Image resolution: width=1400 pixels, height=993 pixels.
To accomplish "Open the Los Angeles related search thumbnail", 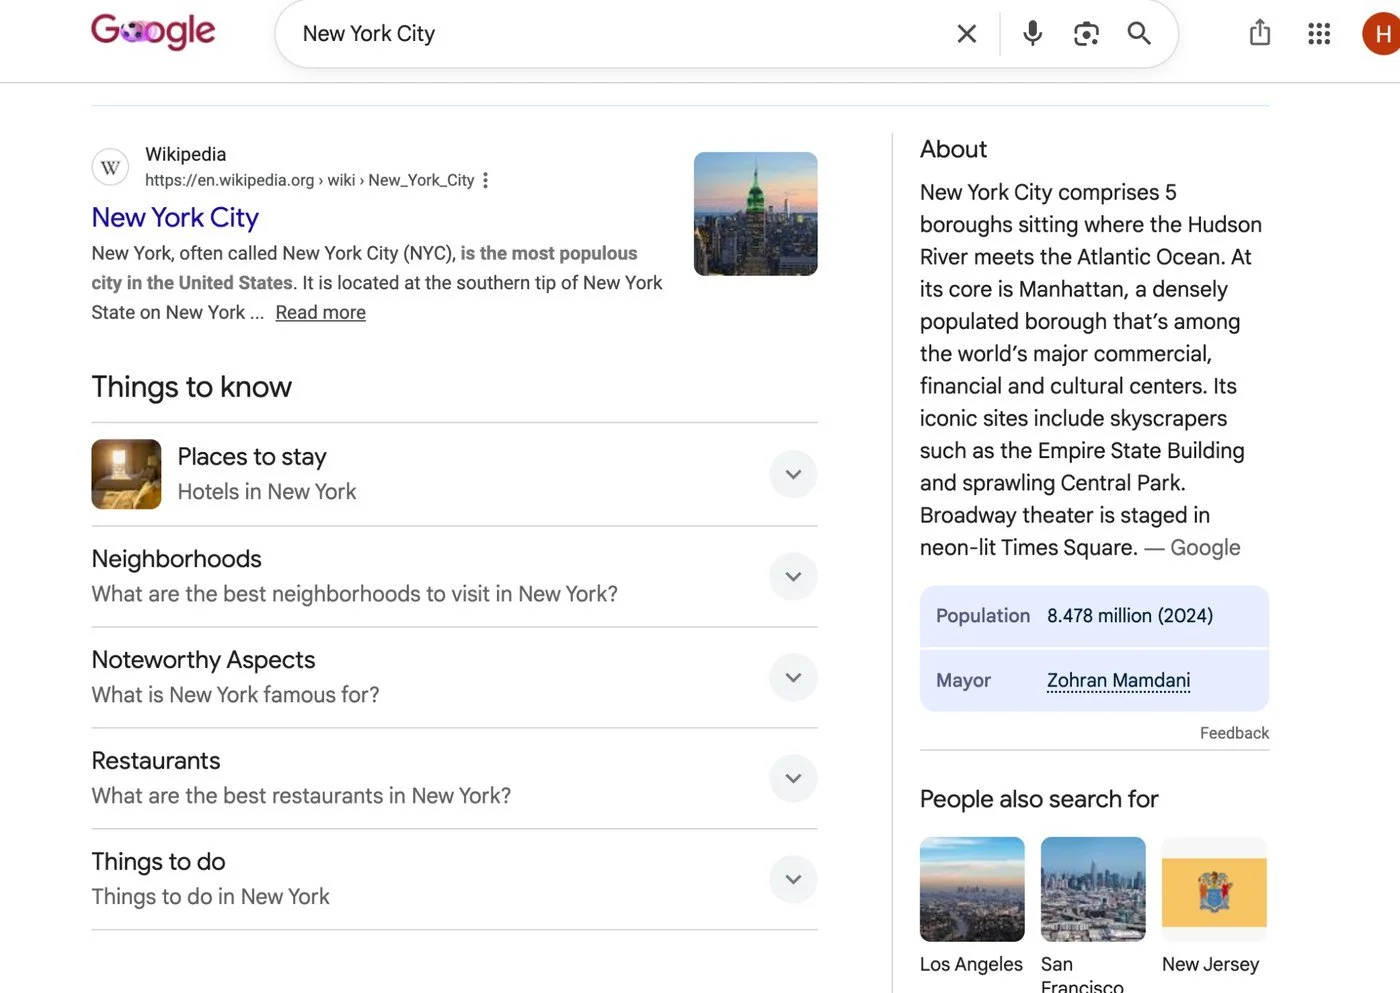I will coord(972,889).
